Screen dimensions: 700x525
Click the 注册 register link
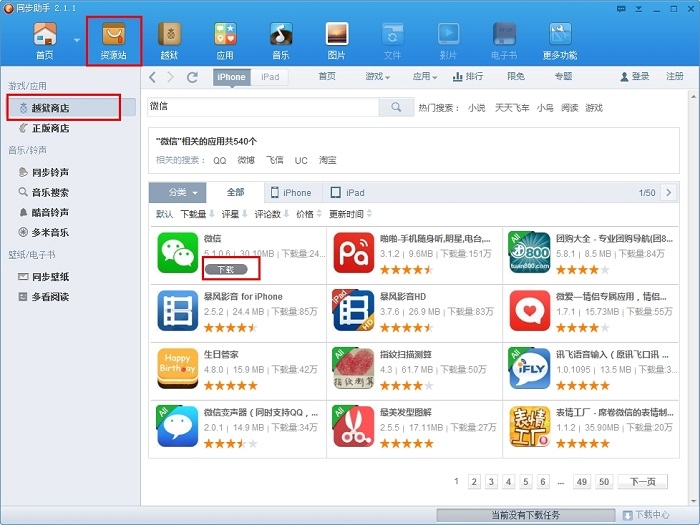(675, 76)
